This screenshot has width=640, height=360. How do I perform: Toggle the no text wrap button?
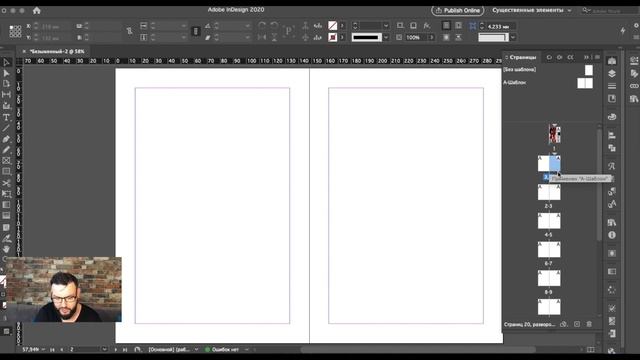pyautogui.click(x=446, y=26)
